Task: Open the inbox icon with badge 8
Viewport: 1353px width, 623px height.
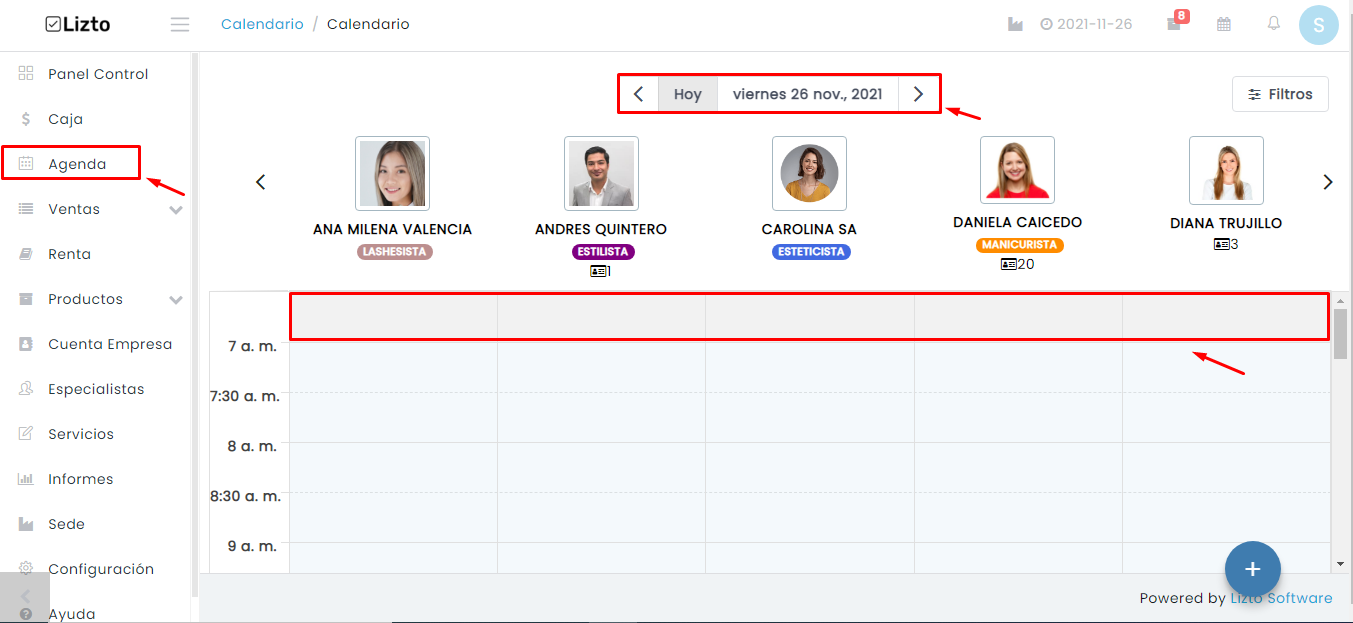Action: 1174,23
